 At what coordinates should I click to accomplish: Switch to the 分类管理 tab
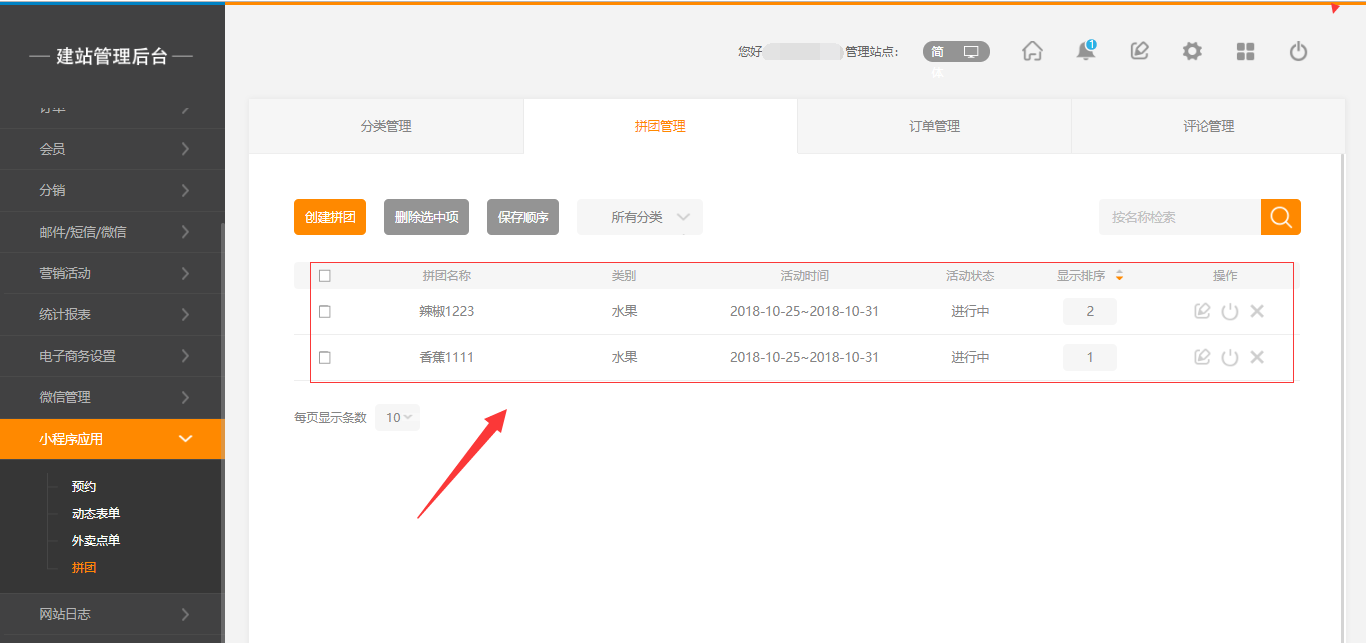pos(386,126)
